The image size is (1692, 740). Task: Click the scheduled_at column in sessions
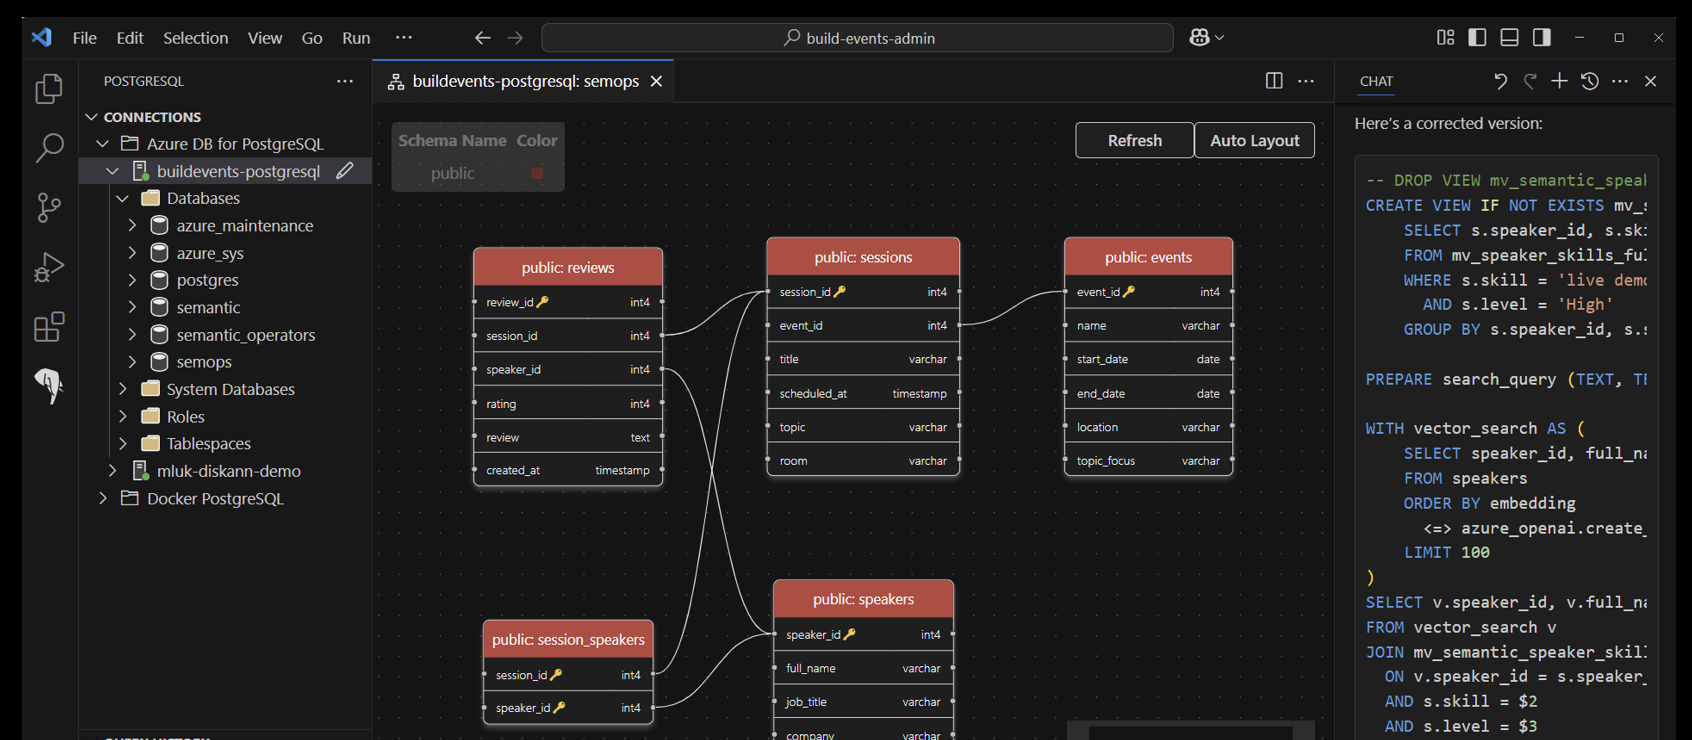click(x=863, y=393)
